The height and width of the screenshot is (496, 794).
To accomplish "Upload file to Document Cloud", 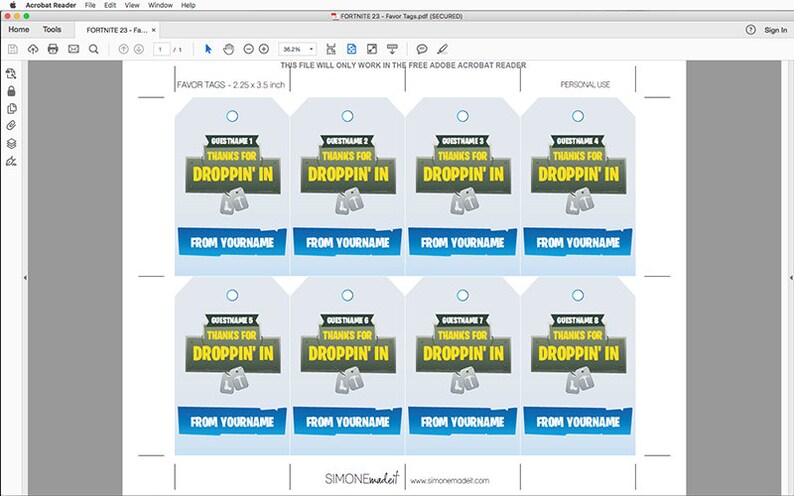I will click(33, 49).
